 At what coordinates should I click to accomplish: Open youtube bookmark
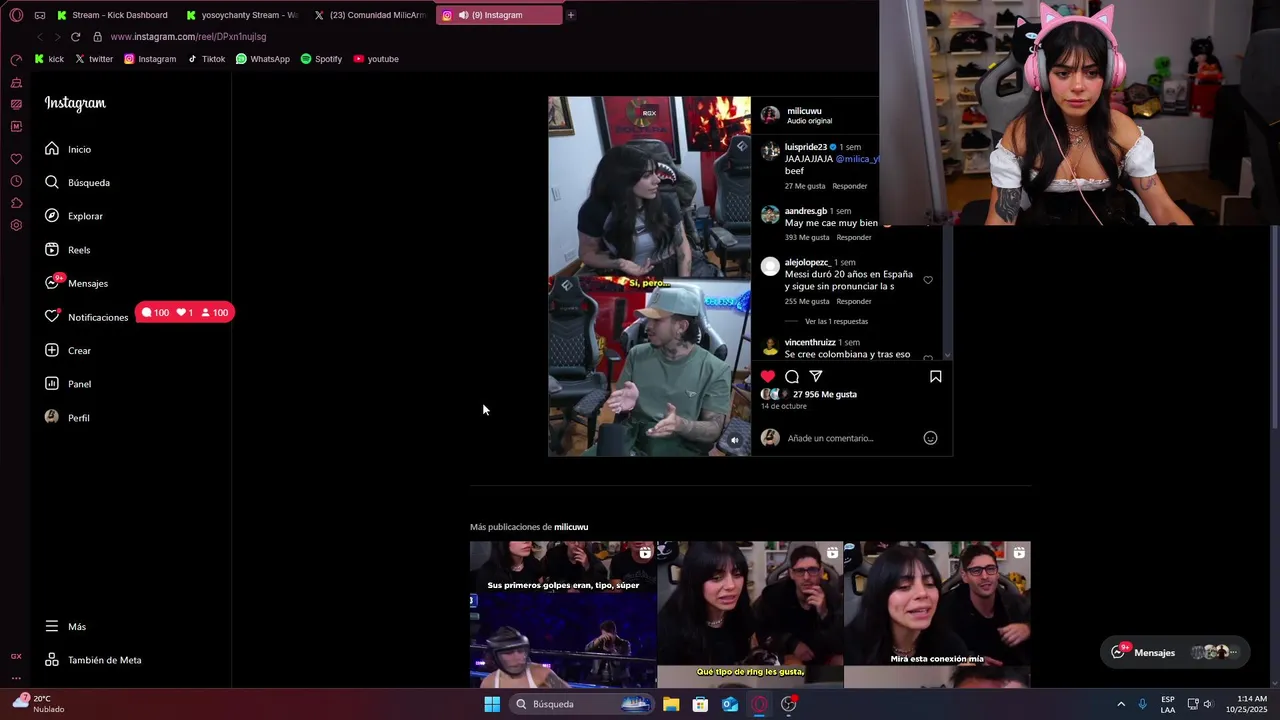[x=376, y=59]
